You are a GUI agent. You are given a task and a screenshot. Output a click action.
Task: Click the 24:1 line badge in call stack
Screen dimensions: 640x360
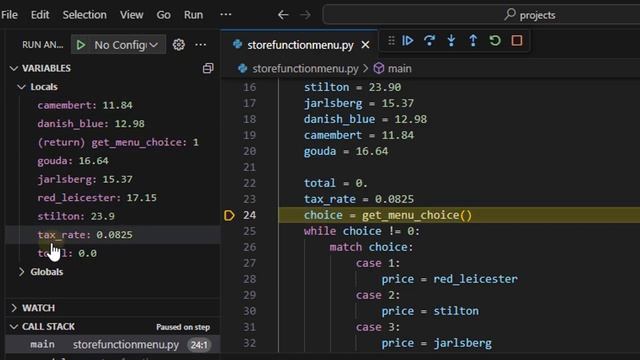click(x=199, y=345)
